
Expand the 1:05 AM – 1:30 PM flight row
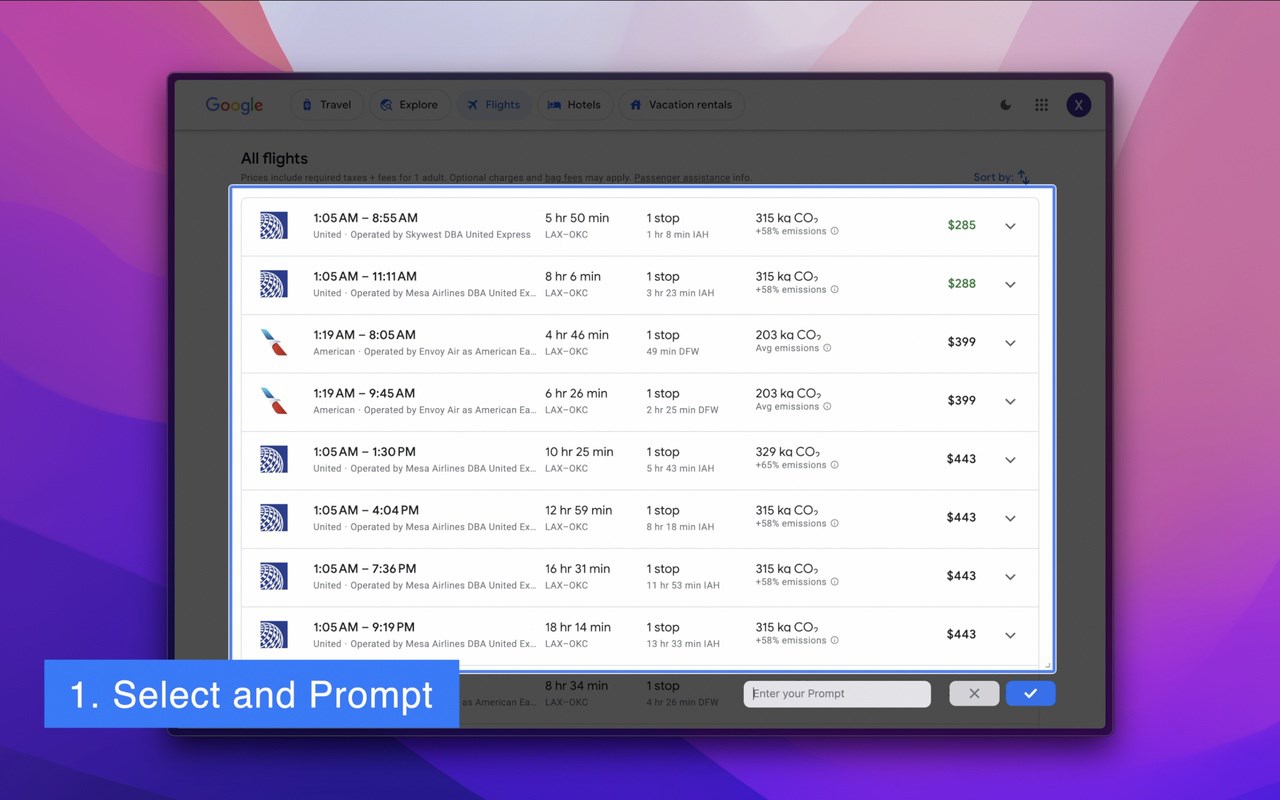point(1010,460)
